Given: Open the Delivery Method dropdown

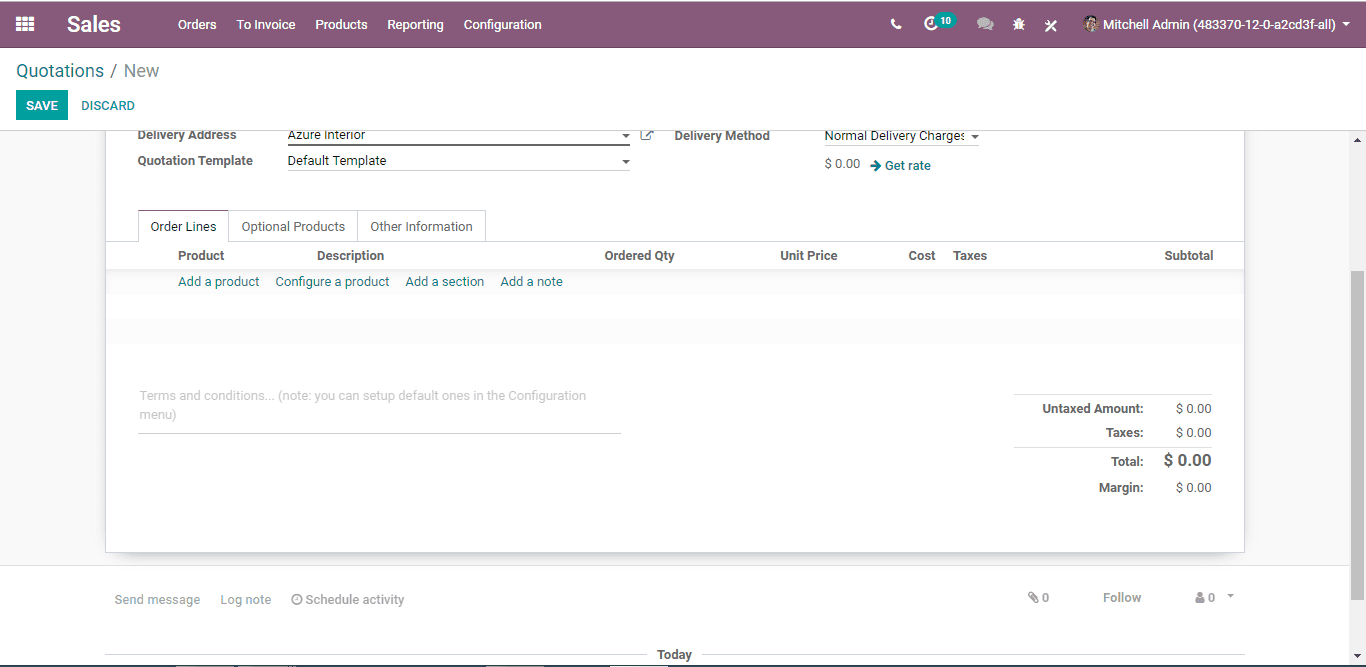Looking at the screenshot, I should (x=901, y=136).
